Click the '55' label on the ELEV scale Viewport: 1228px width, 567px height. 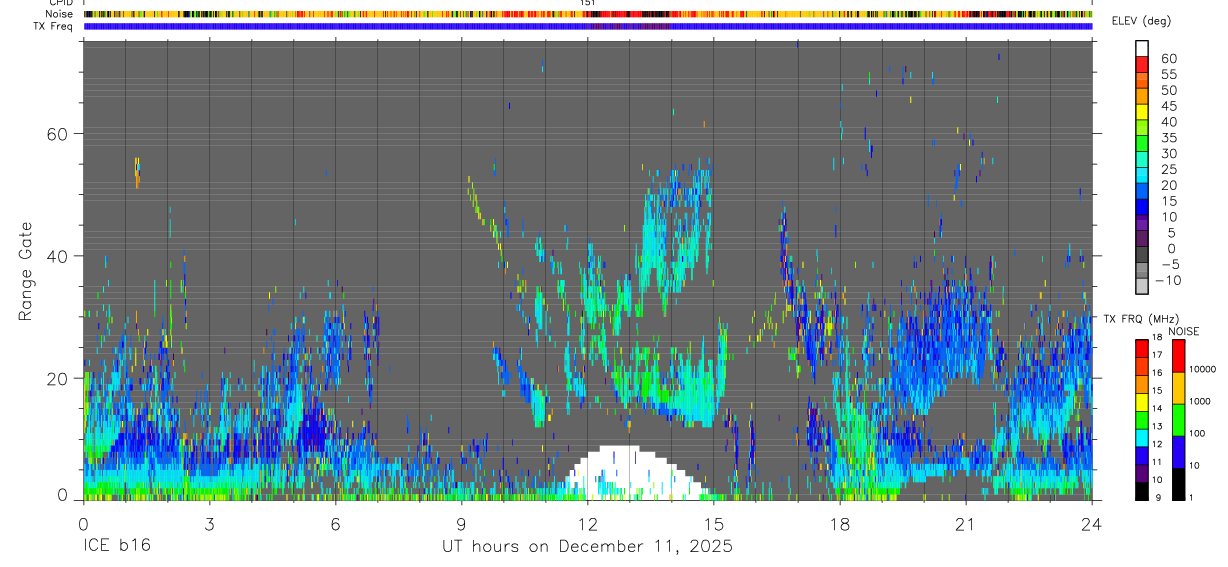(x=1168, y=74)
